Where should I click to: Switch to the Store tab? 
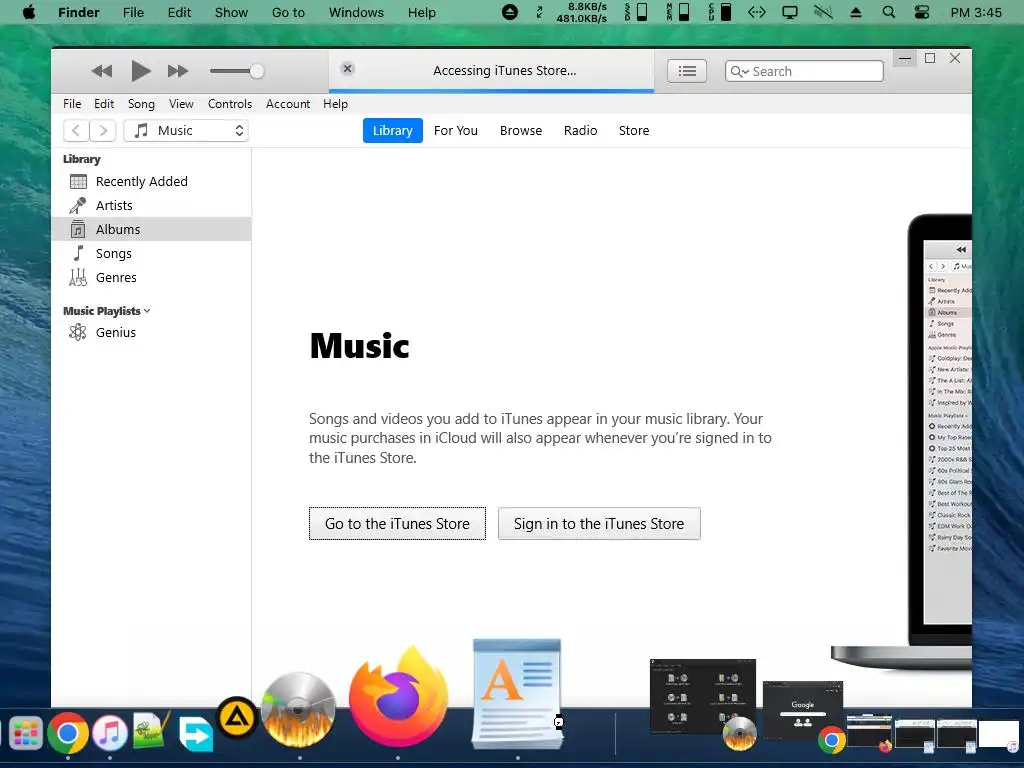(x=634, y=131)
